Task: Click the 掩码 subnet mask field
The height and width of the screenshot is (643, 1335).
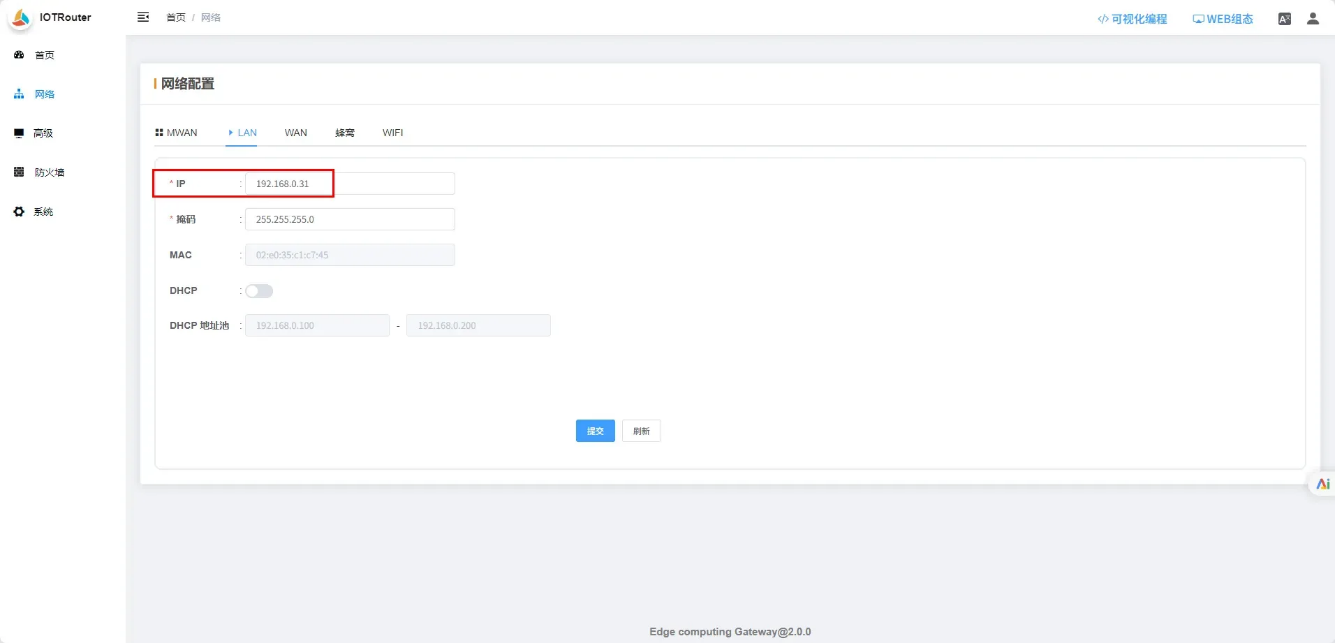Action: click(349, 219)
